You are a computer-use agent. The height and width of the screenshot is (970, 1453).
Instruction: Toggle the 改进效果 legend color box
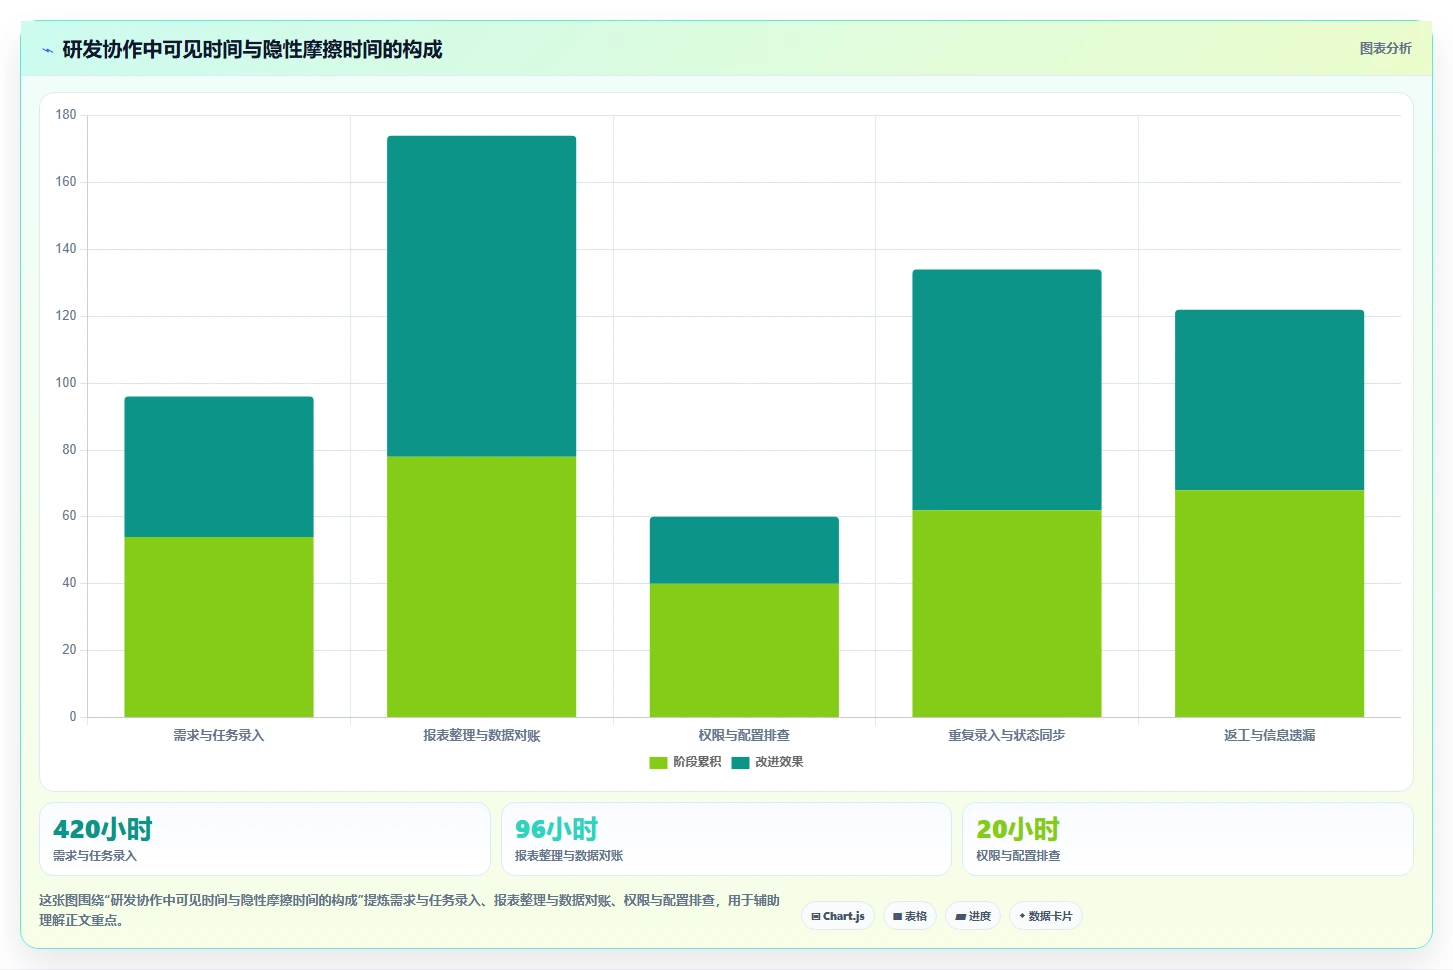pos(740,763)
